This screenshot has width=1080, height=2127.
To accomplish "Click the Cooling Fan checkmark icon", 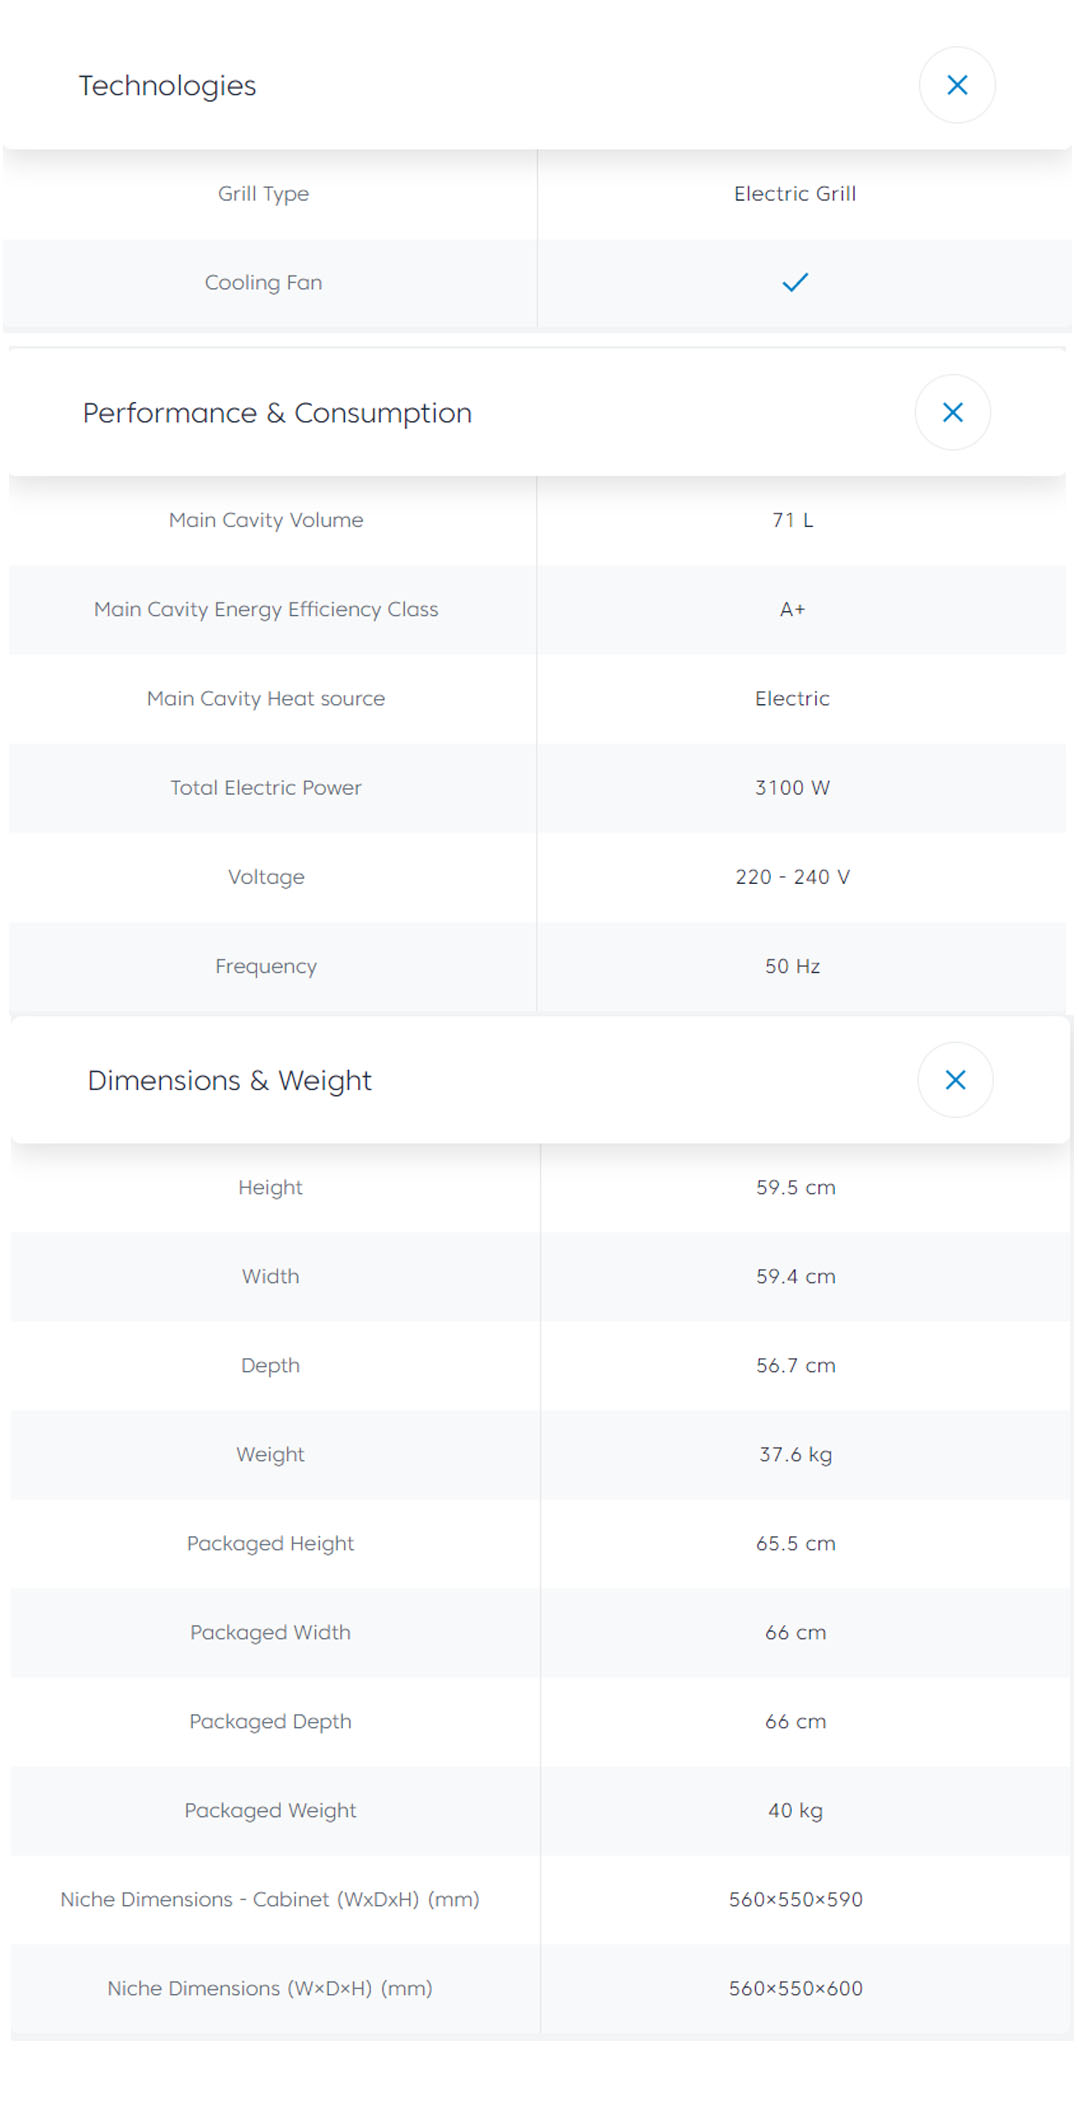I will (x=795, y=283).
